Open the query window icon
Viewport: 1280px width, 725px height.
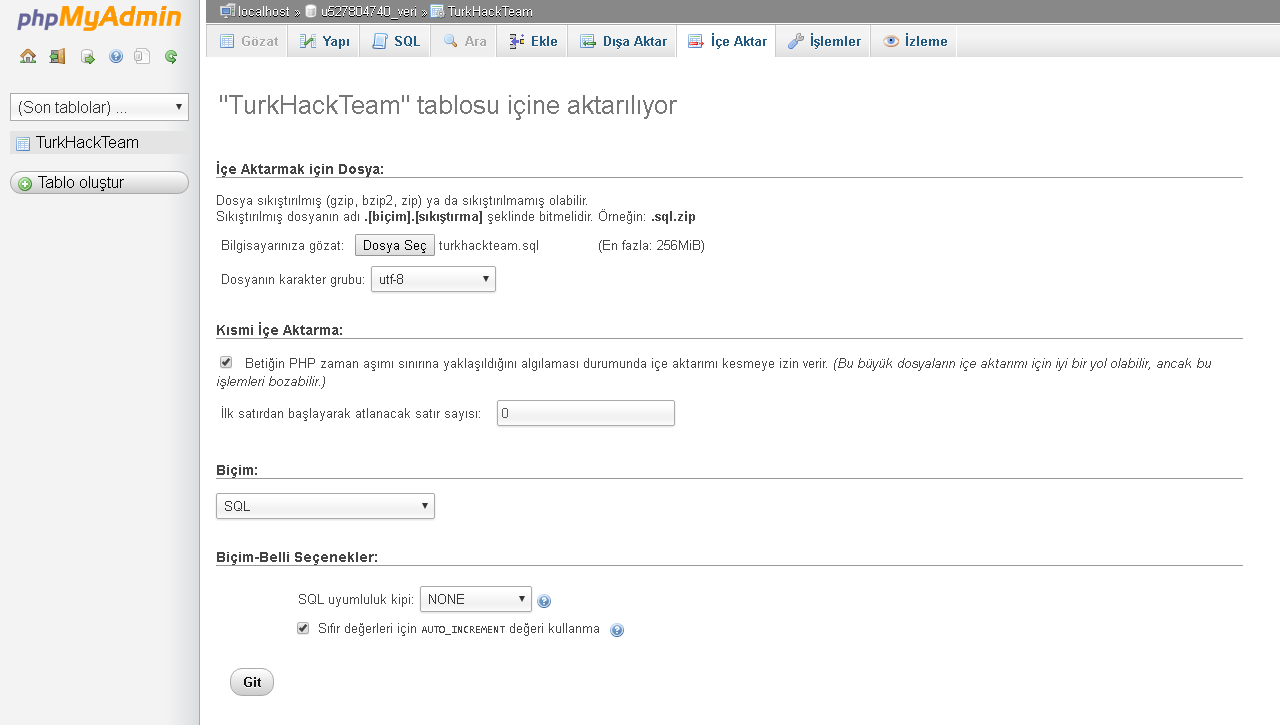(87, 57)
